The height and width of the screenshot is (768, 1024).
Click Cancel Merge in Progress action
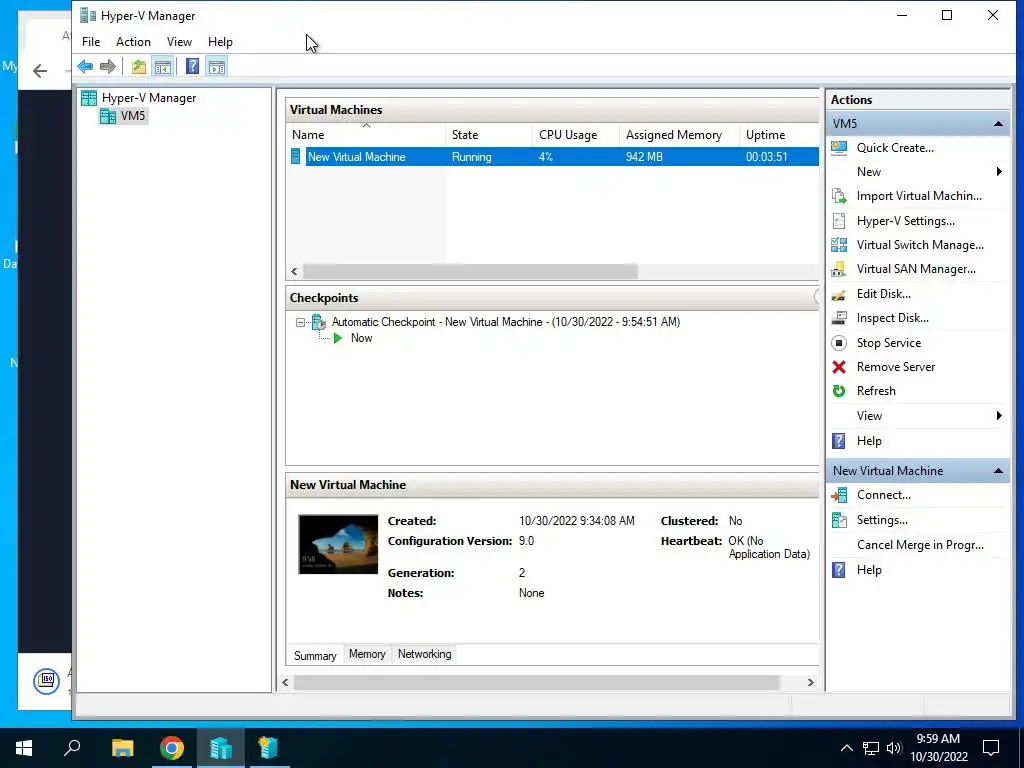pos(920,545)
